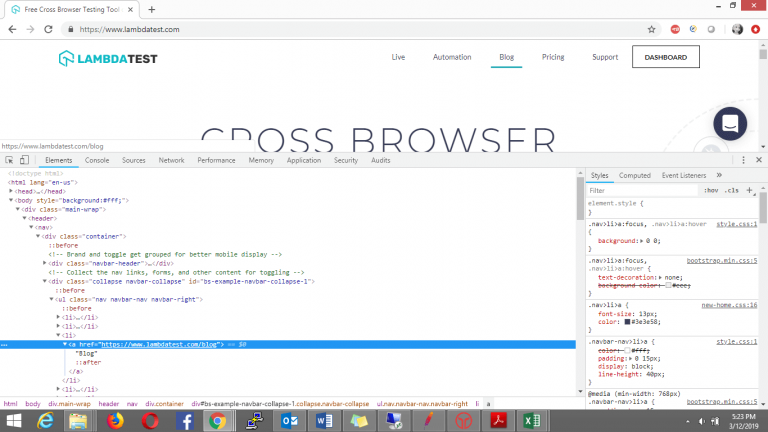Switch to the Console tab
The height and width of the screenshot is (432, 768).
97,160
